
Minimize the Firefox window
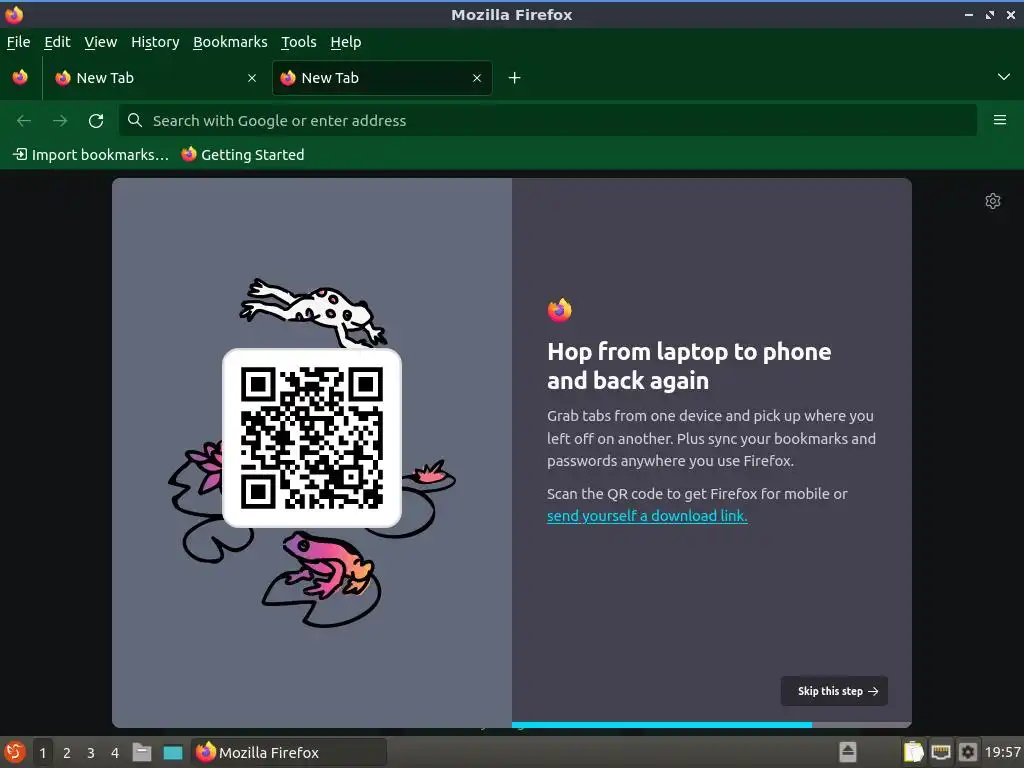[x=968, y=14]
